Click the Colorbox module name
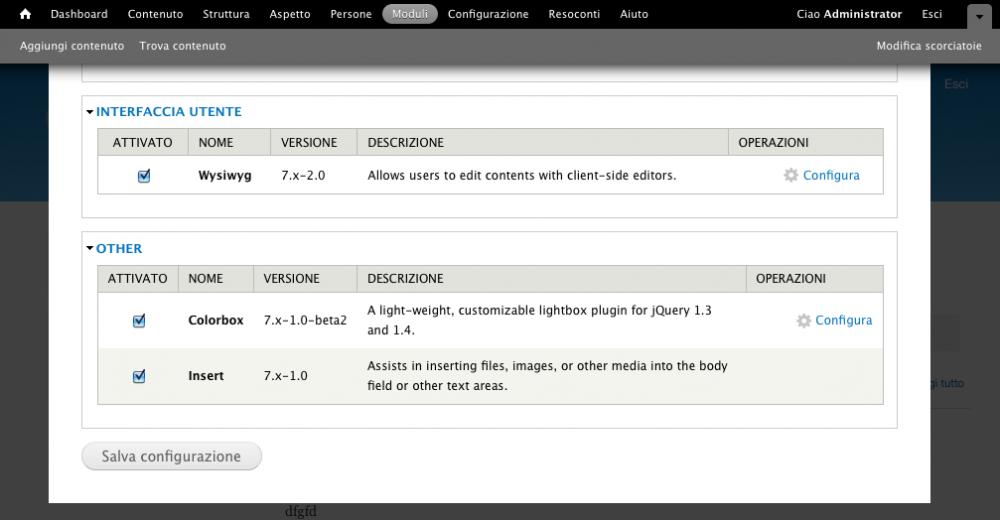 tap(216, 320)
